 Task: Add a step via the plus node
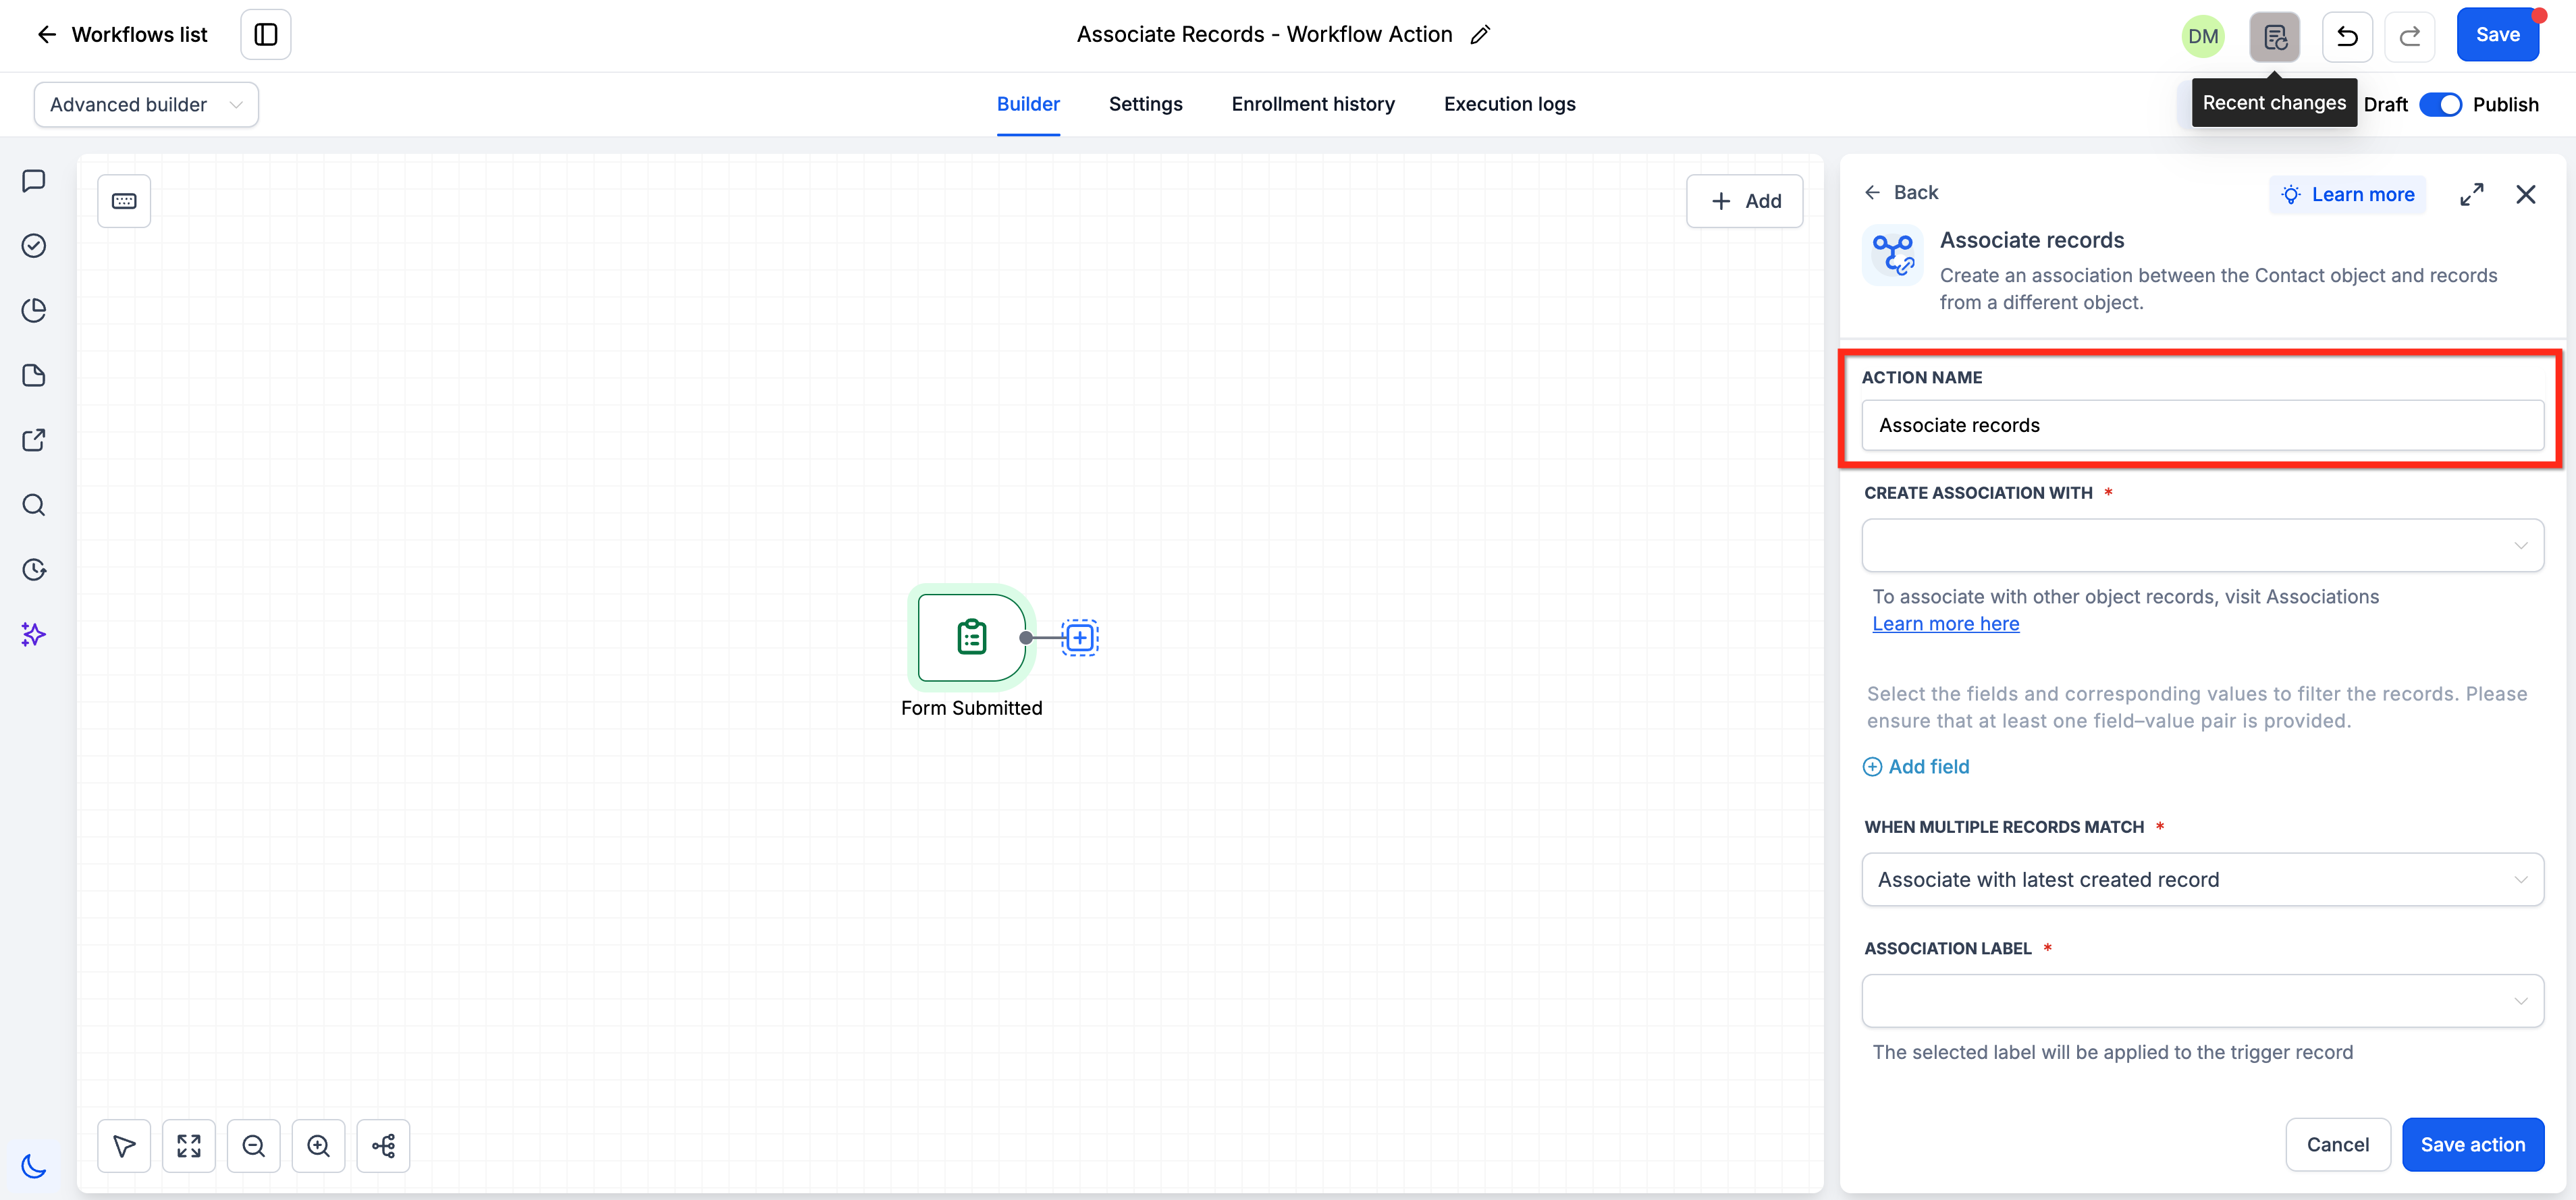point(1080,638)
